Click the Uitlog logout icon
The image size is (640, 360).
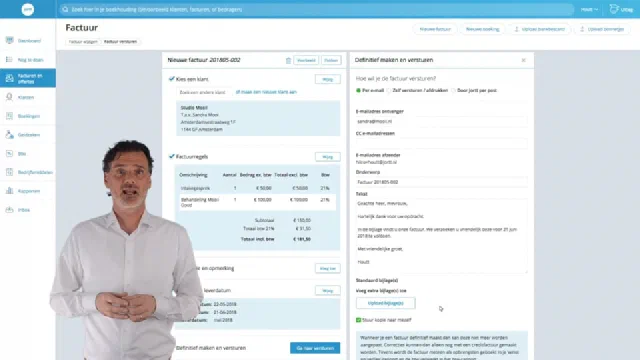click(613, 9)
